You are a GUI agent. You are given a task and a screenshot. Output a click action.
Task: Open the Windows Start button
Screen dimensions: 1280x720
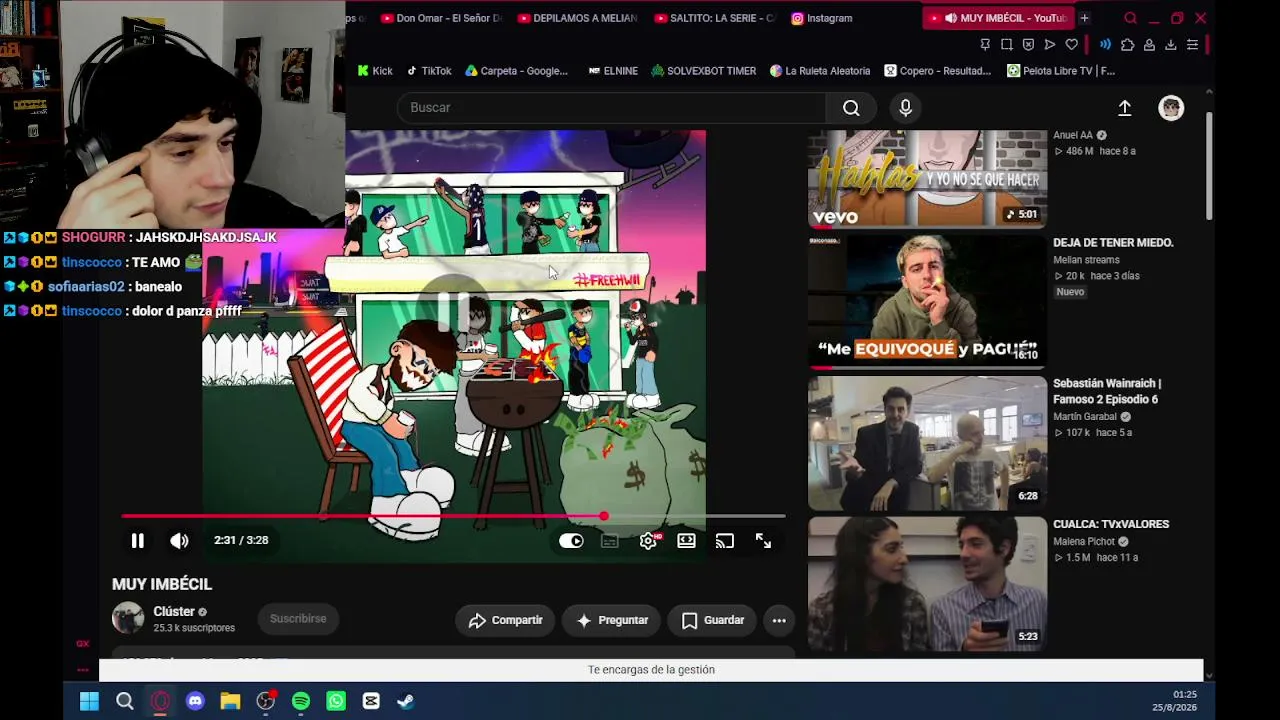pos(89,701)
